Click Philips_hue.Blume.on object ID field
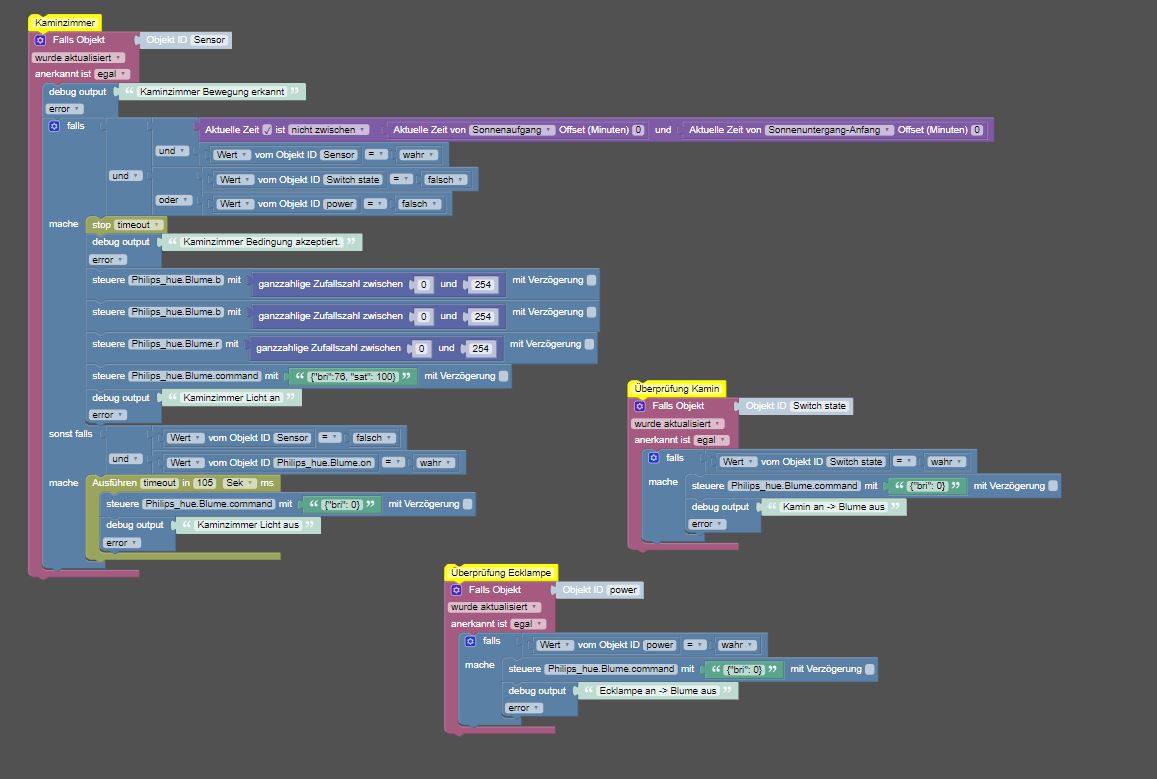 325,463
